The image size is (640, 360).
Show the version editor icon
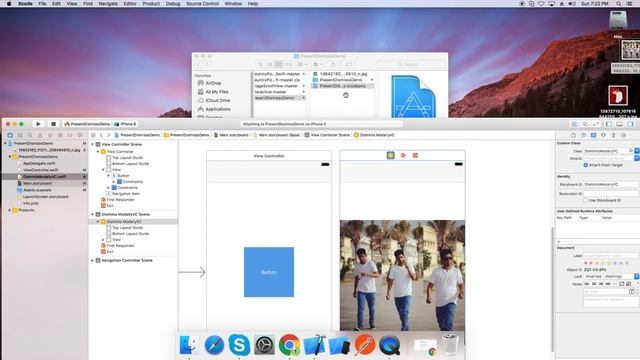[596, 124]
